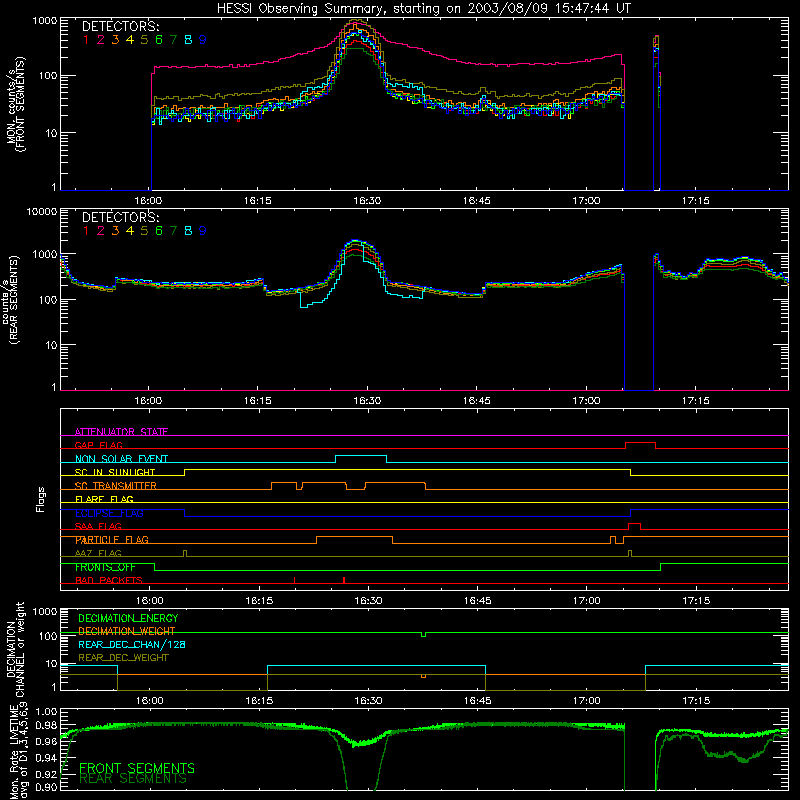Click the REAR_DEC_CHAN/128 legend label
This screenshot has height=800, width=800.
[x=132, y=645]
